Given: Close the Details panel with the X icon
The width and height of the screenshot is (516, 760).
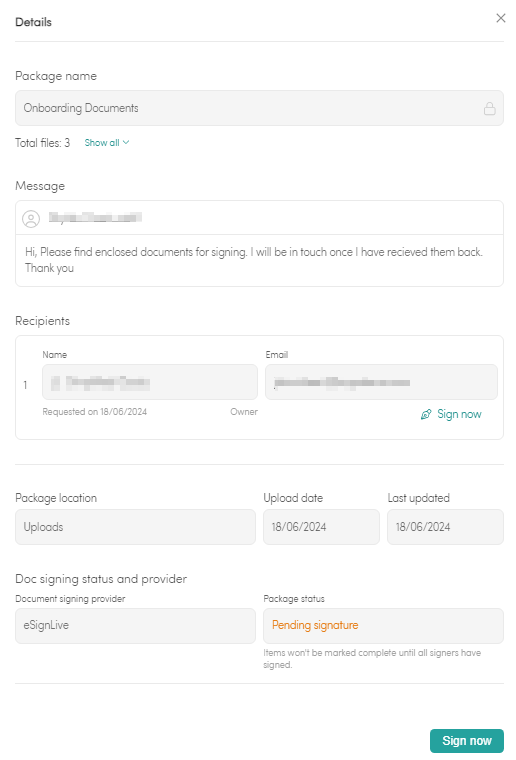Looking at the screenshot, I should pyautogui.click(x=500, y=18).
